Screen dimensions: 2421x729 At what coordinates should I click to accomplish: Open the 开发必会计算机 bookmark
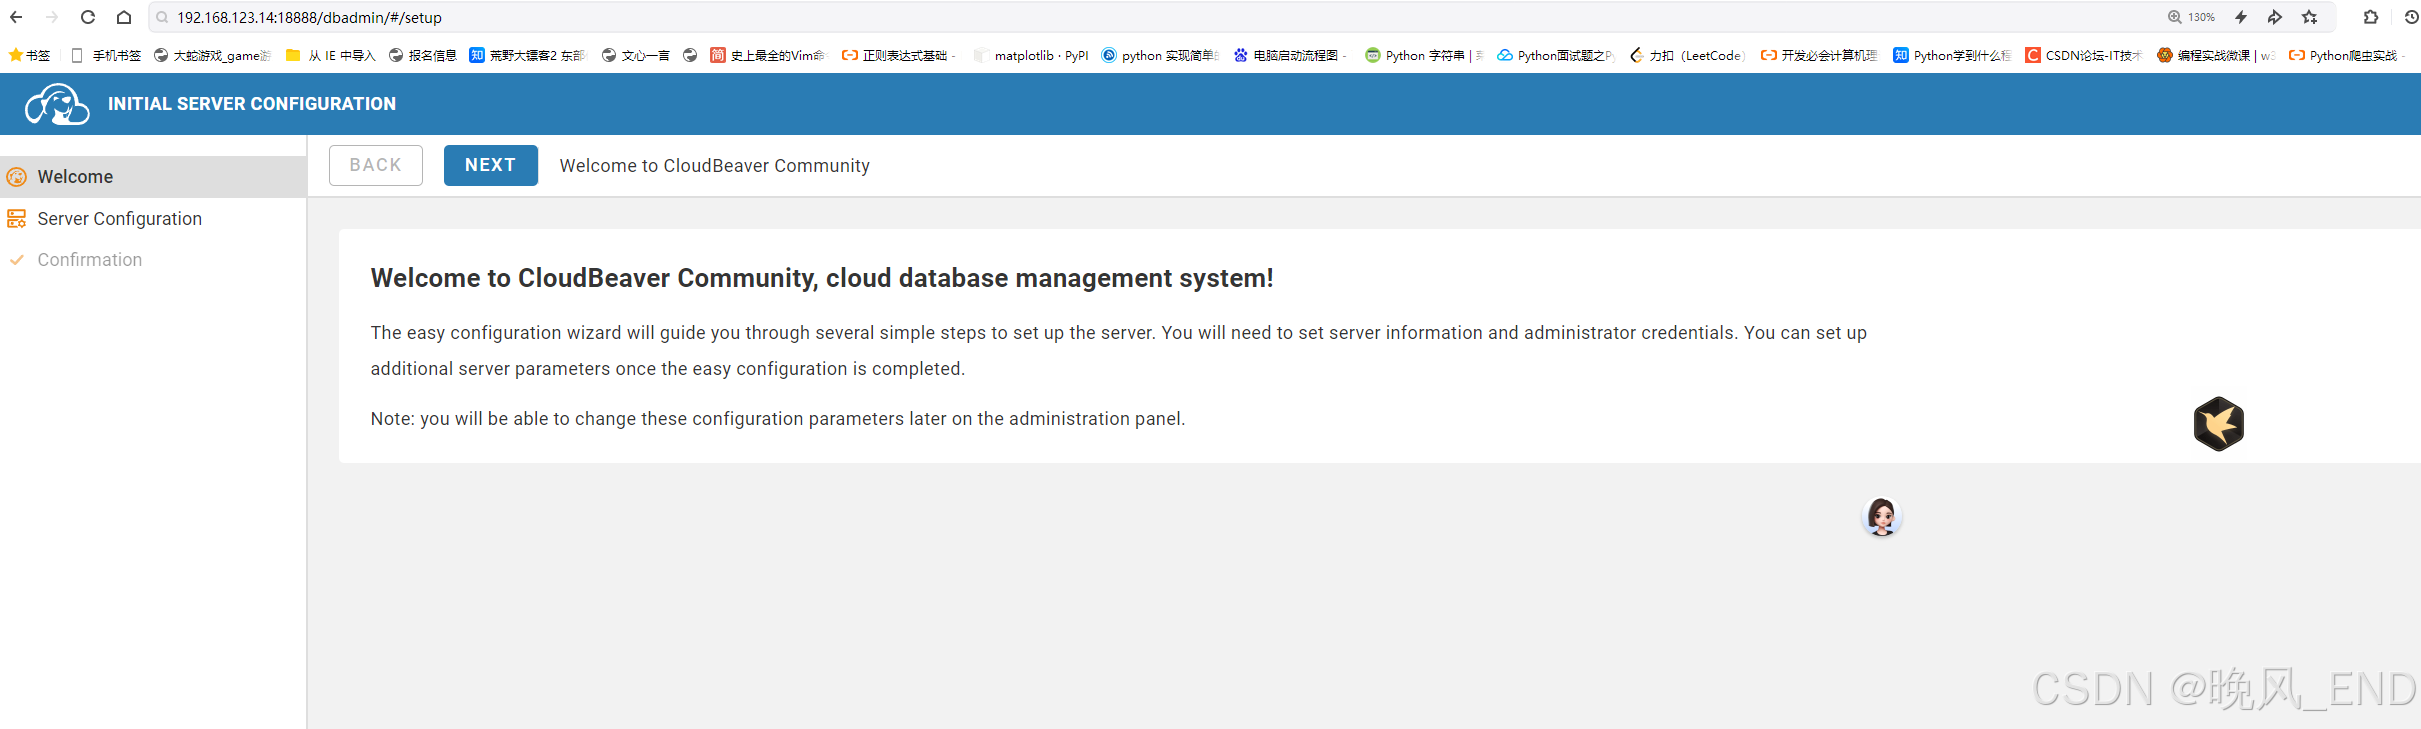pos(1819,56)
